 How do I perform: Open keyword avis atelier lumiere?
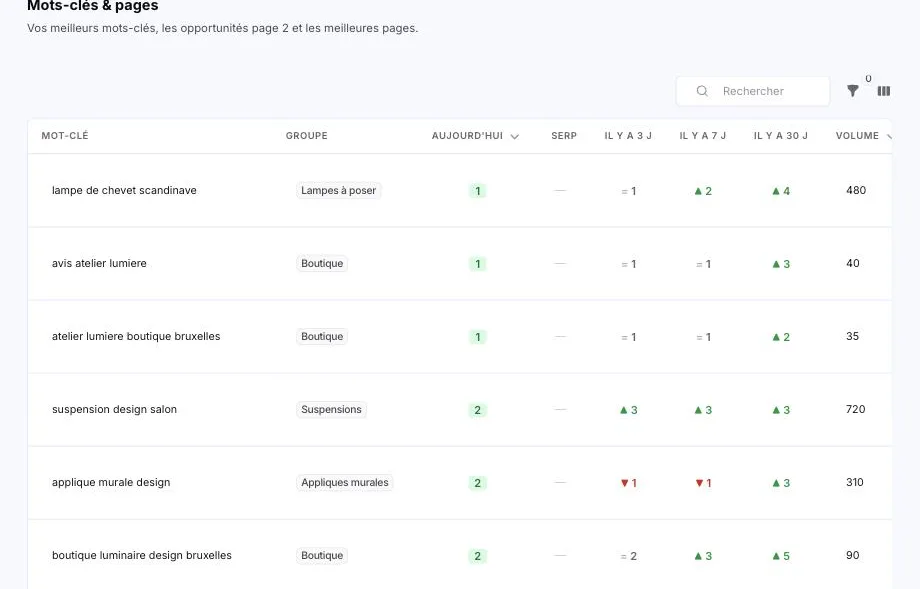click(99, 263)
